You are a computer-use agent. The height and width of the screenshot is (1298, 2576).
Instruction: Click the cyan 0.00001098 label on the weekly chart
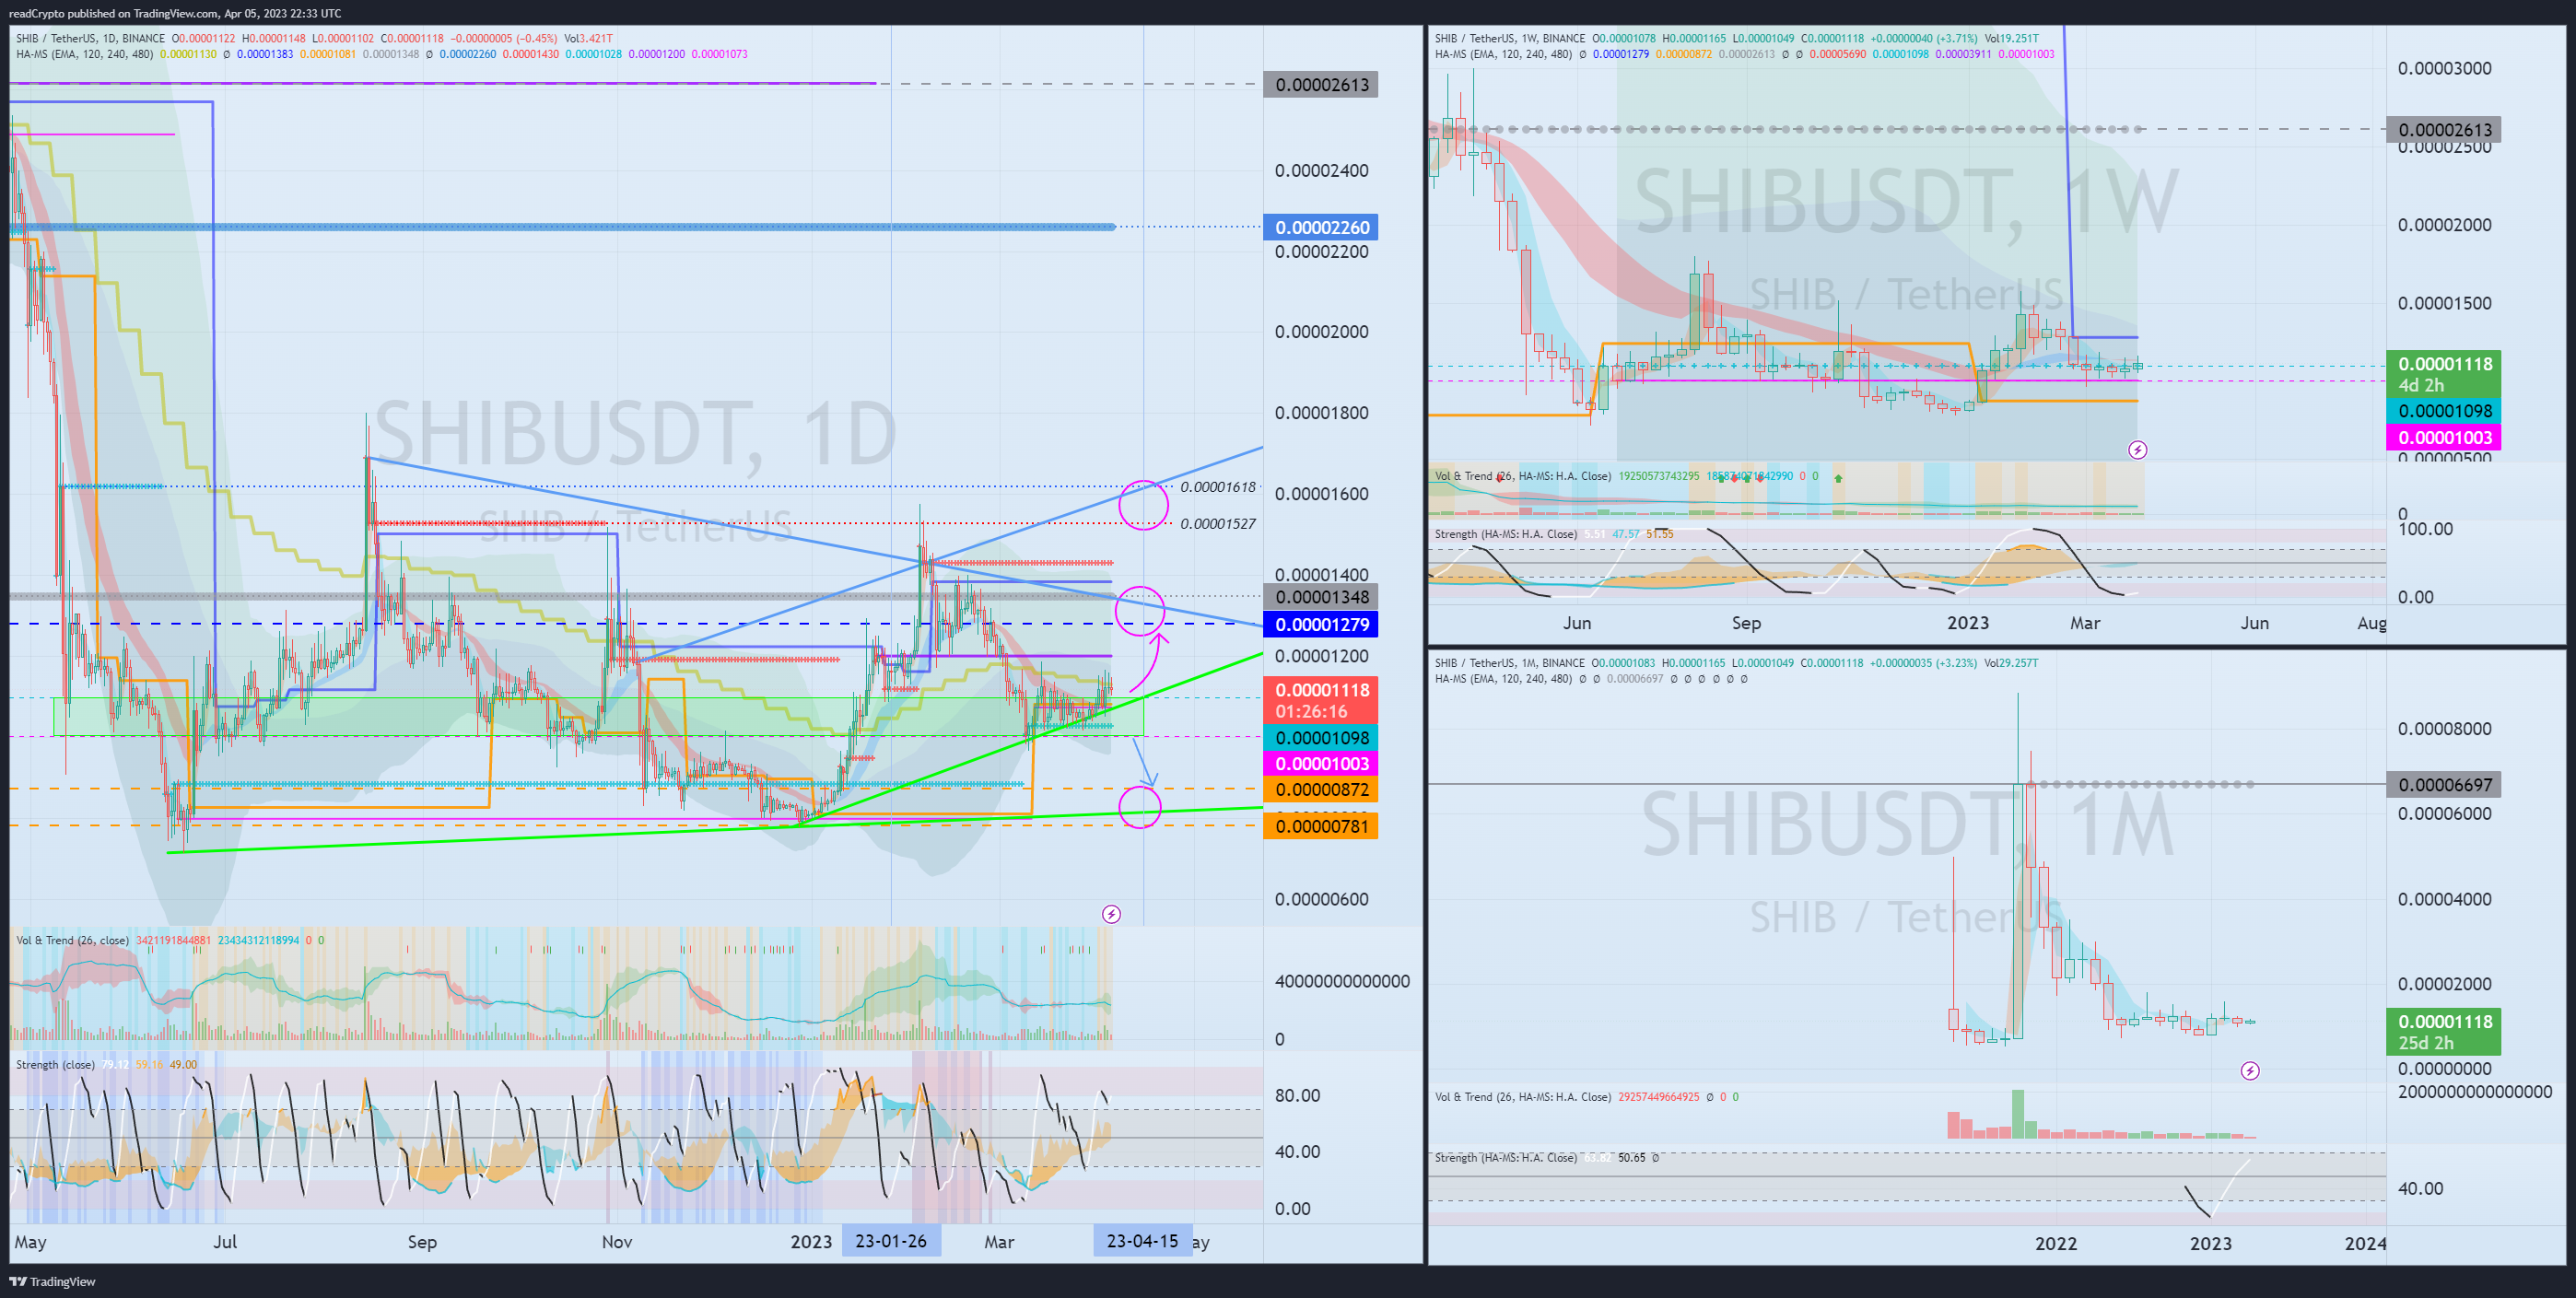point(2444,411)
